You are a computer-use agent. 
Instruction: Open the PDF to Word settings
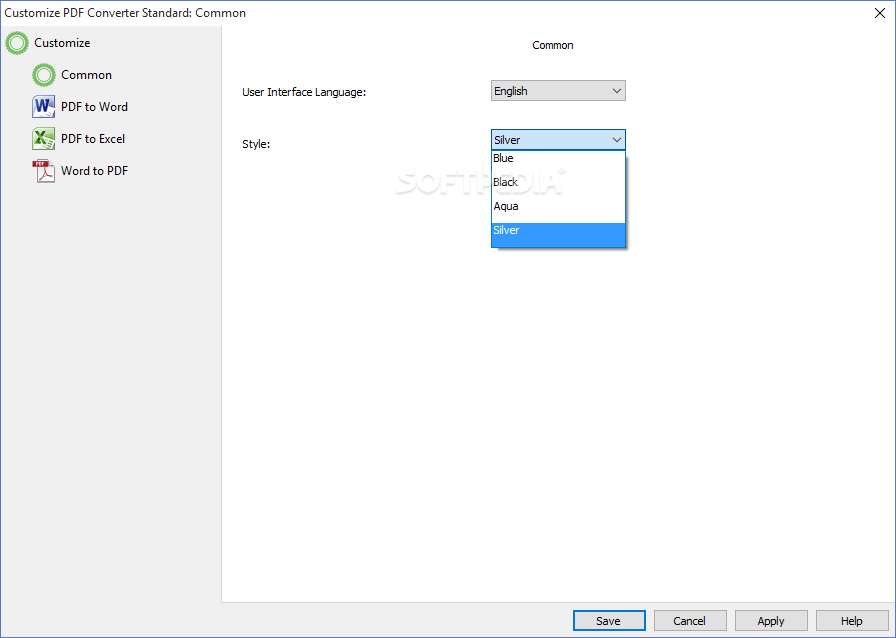[94, 107]
